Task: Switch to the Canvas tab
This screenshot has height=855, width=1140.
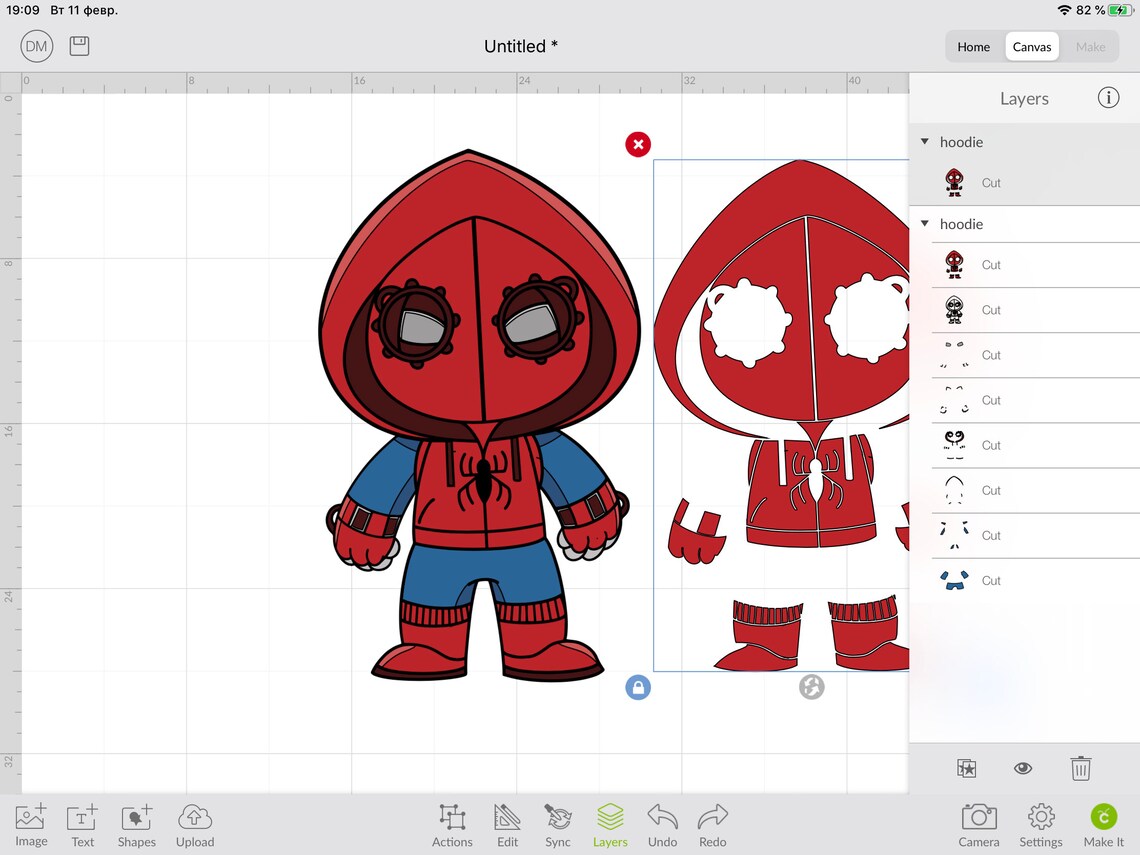Action: point(1031,46)
